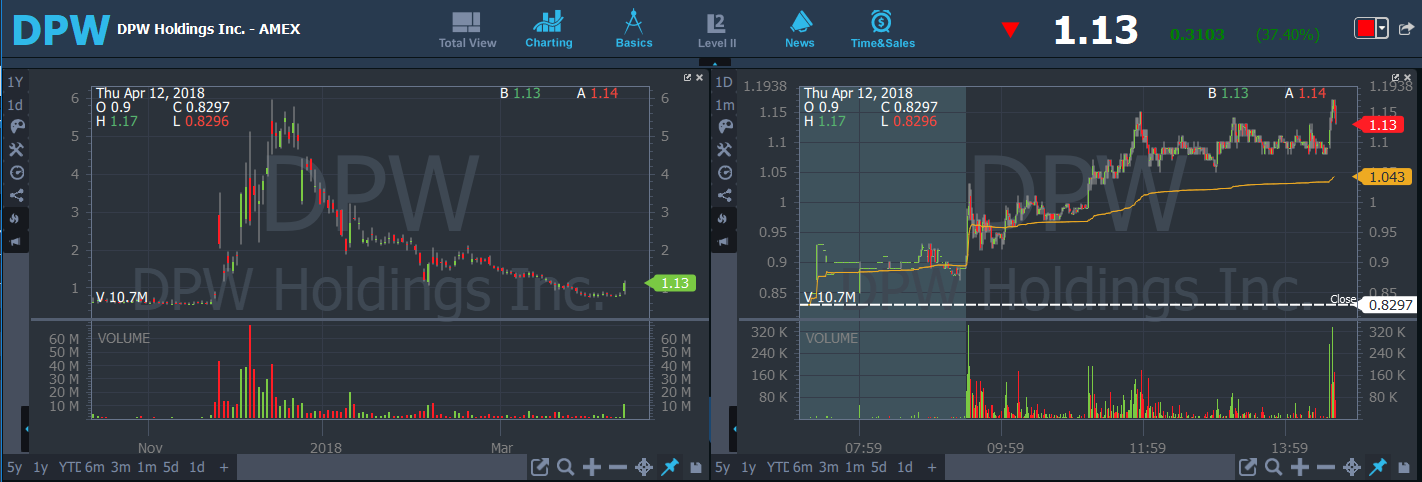Image resolution: width=1422 pixels, height=482 pixels.
Task: Click the DPW ticker symbol header
Action: 61,30
